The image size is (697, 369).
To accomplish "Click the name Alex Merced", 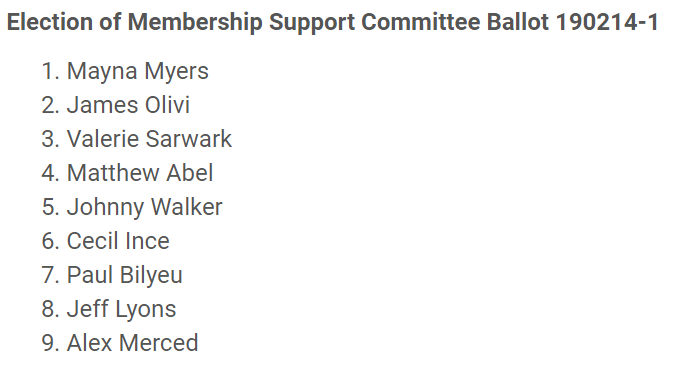I will tap(132, 343).
